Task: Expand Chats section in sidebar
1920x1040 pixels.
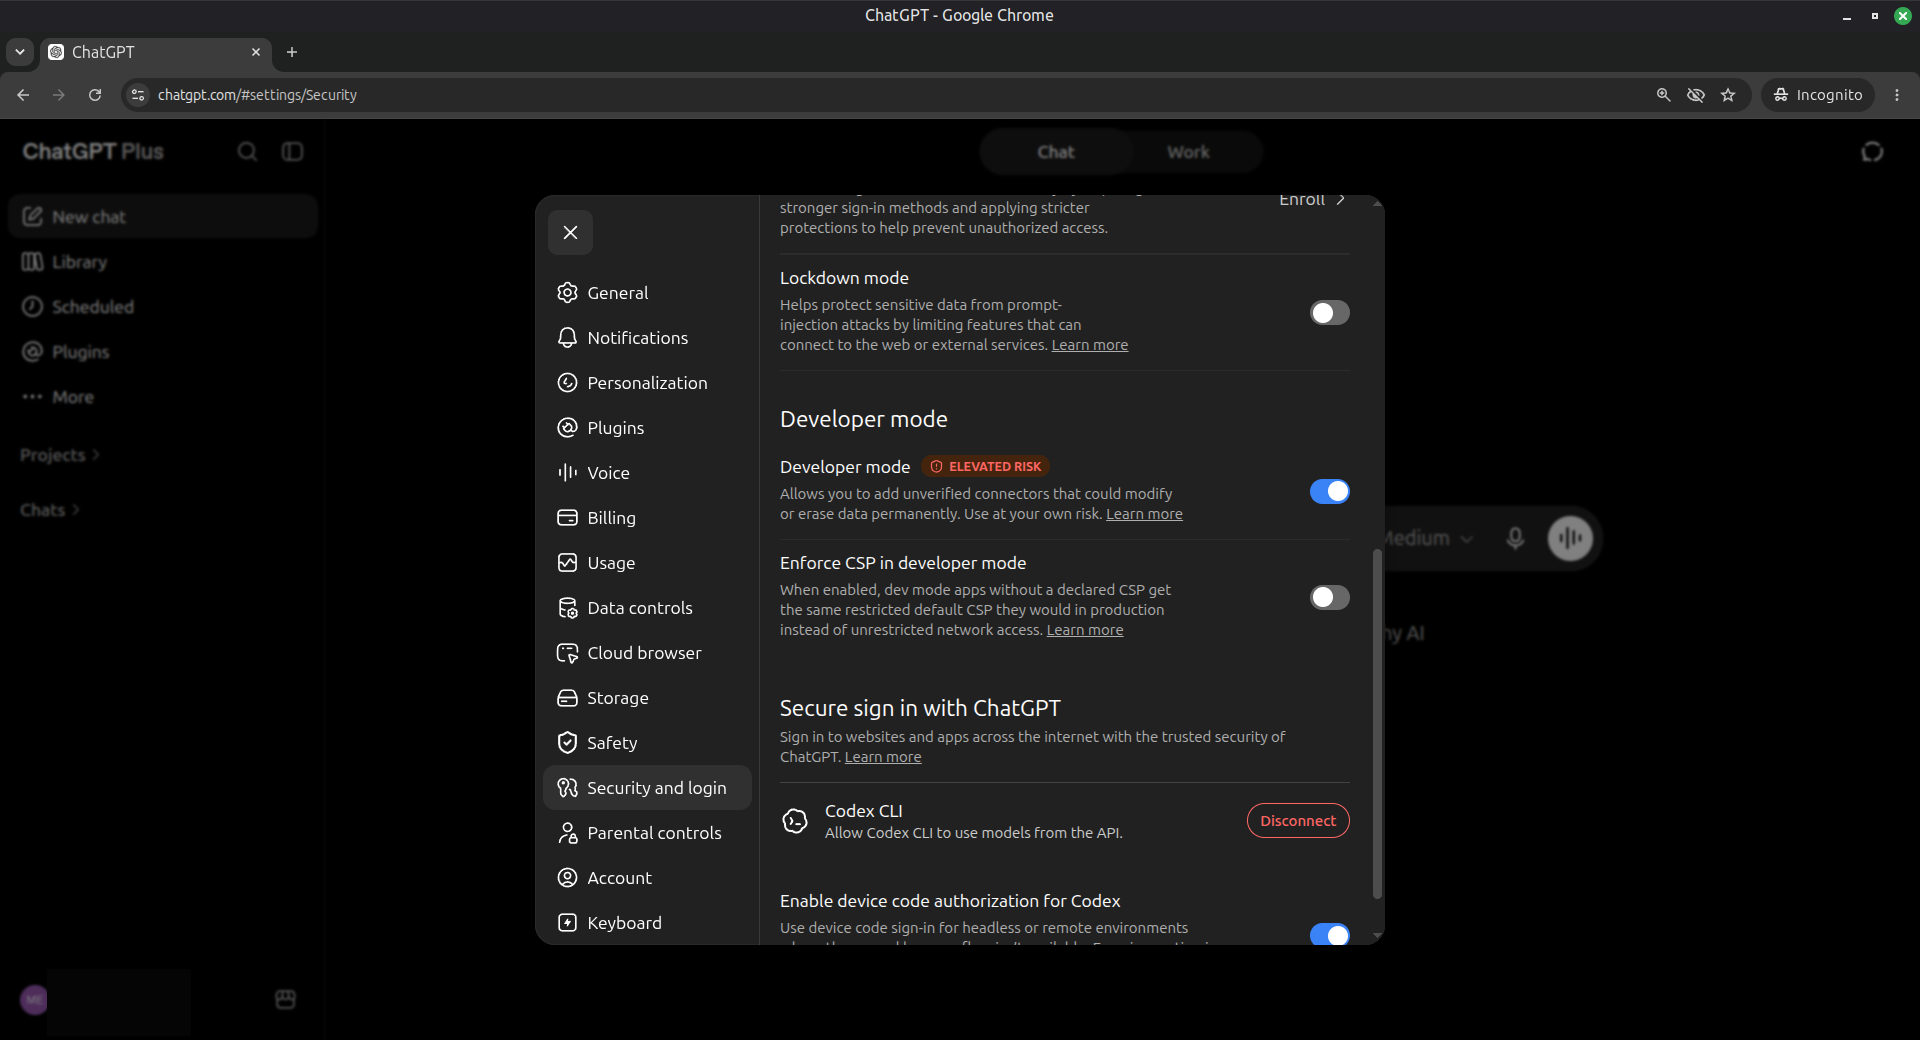Action: click(x=50, y=510)
